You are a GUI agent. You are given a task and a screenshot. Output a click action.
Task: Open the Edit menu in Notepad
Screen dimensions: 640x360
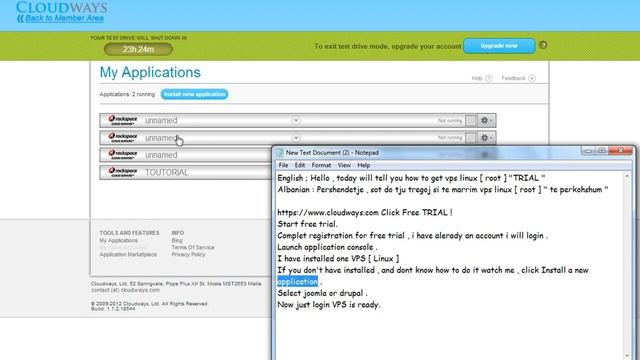[300, 165]
